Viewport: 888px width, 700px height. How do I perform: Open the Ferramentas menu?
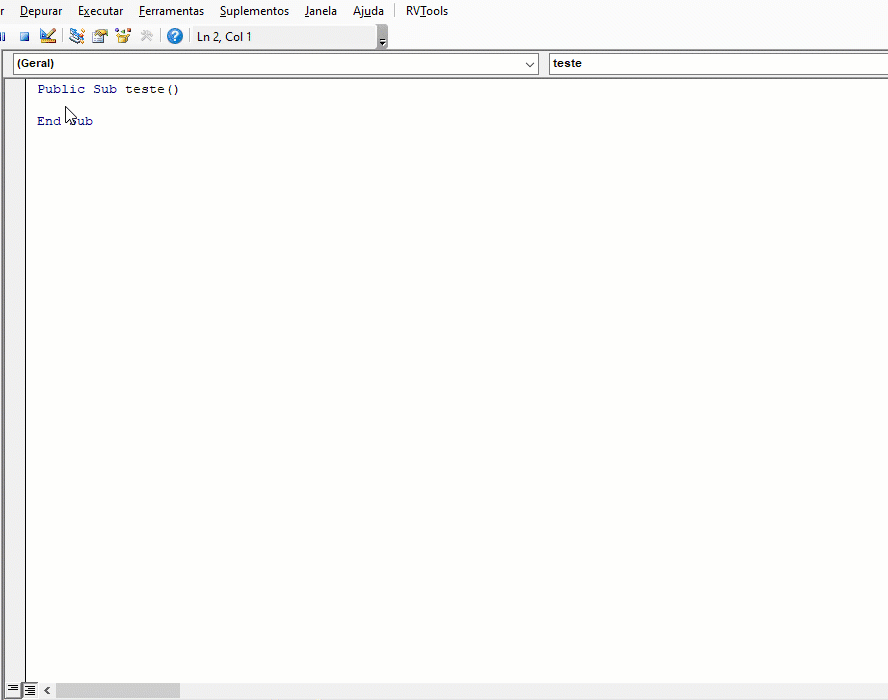click(171, 11)
